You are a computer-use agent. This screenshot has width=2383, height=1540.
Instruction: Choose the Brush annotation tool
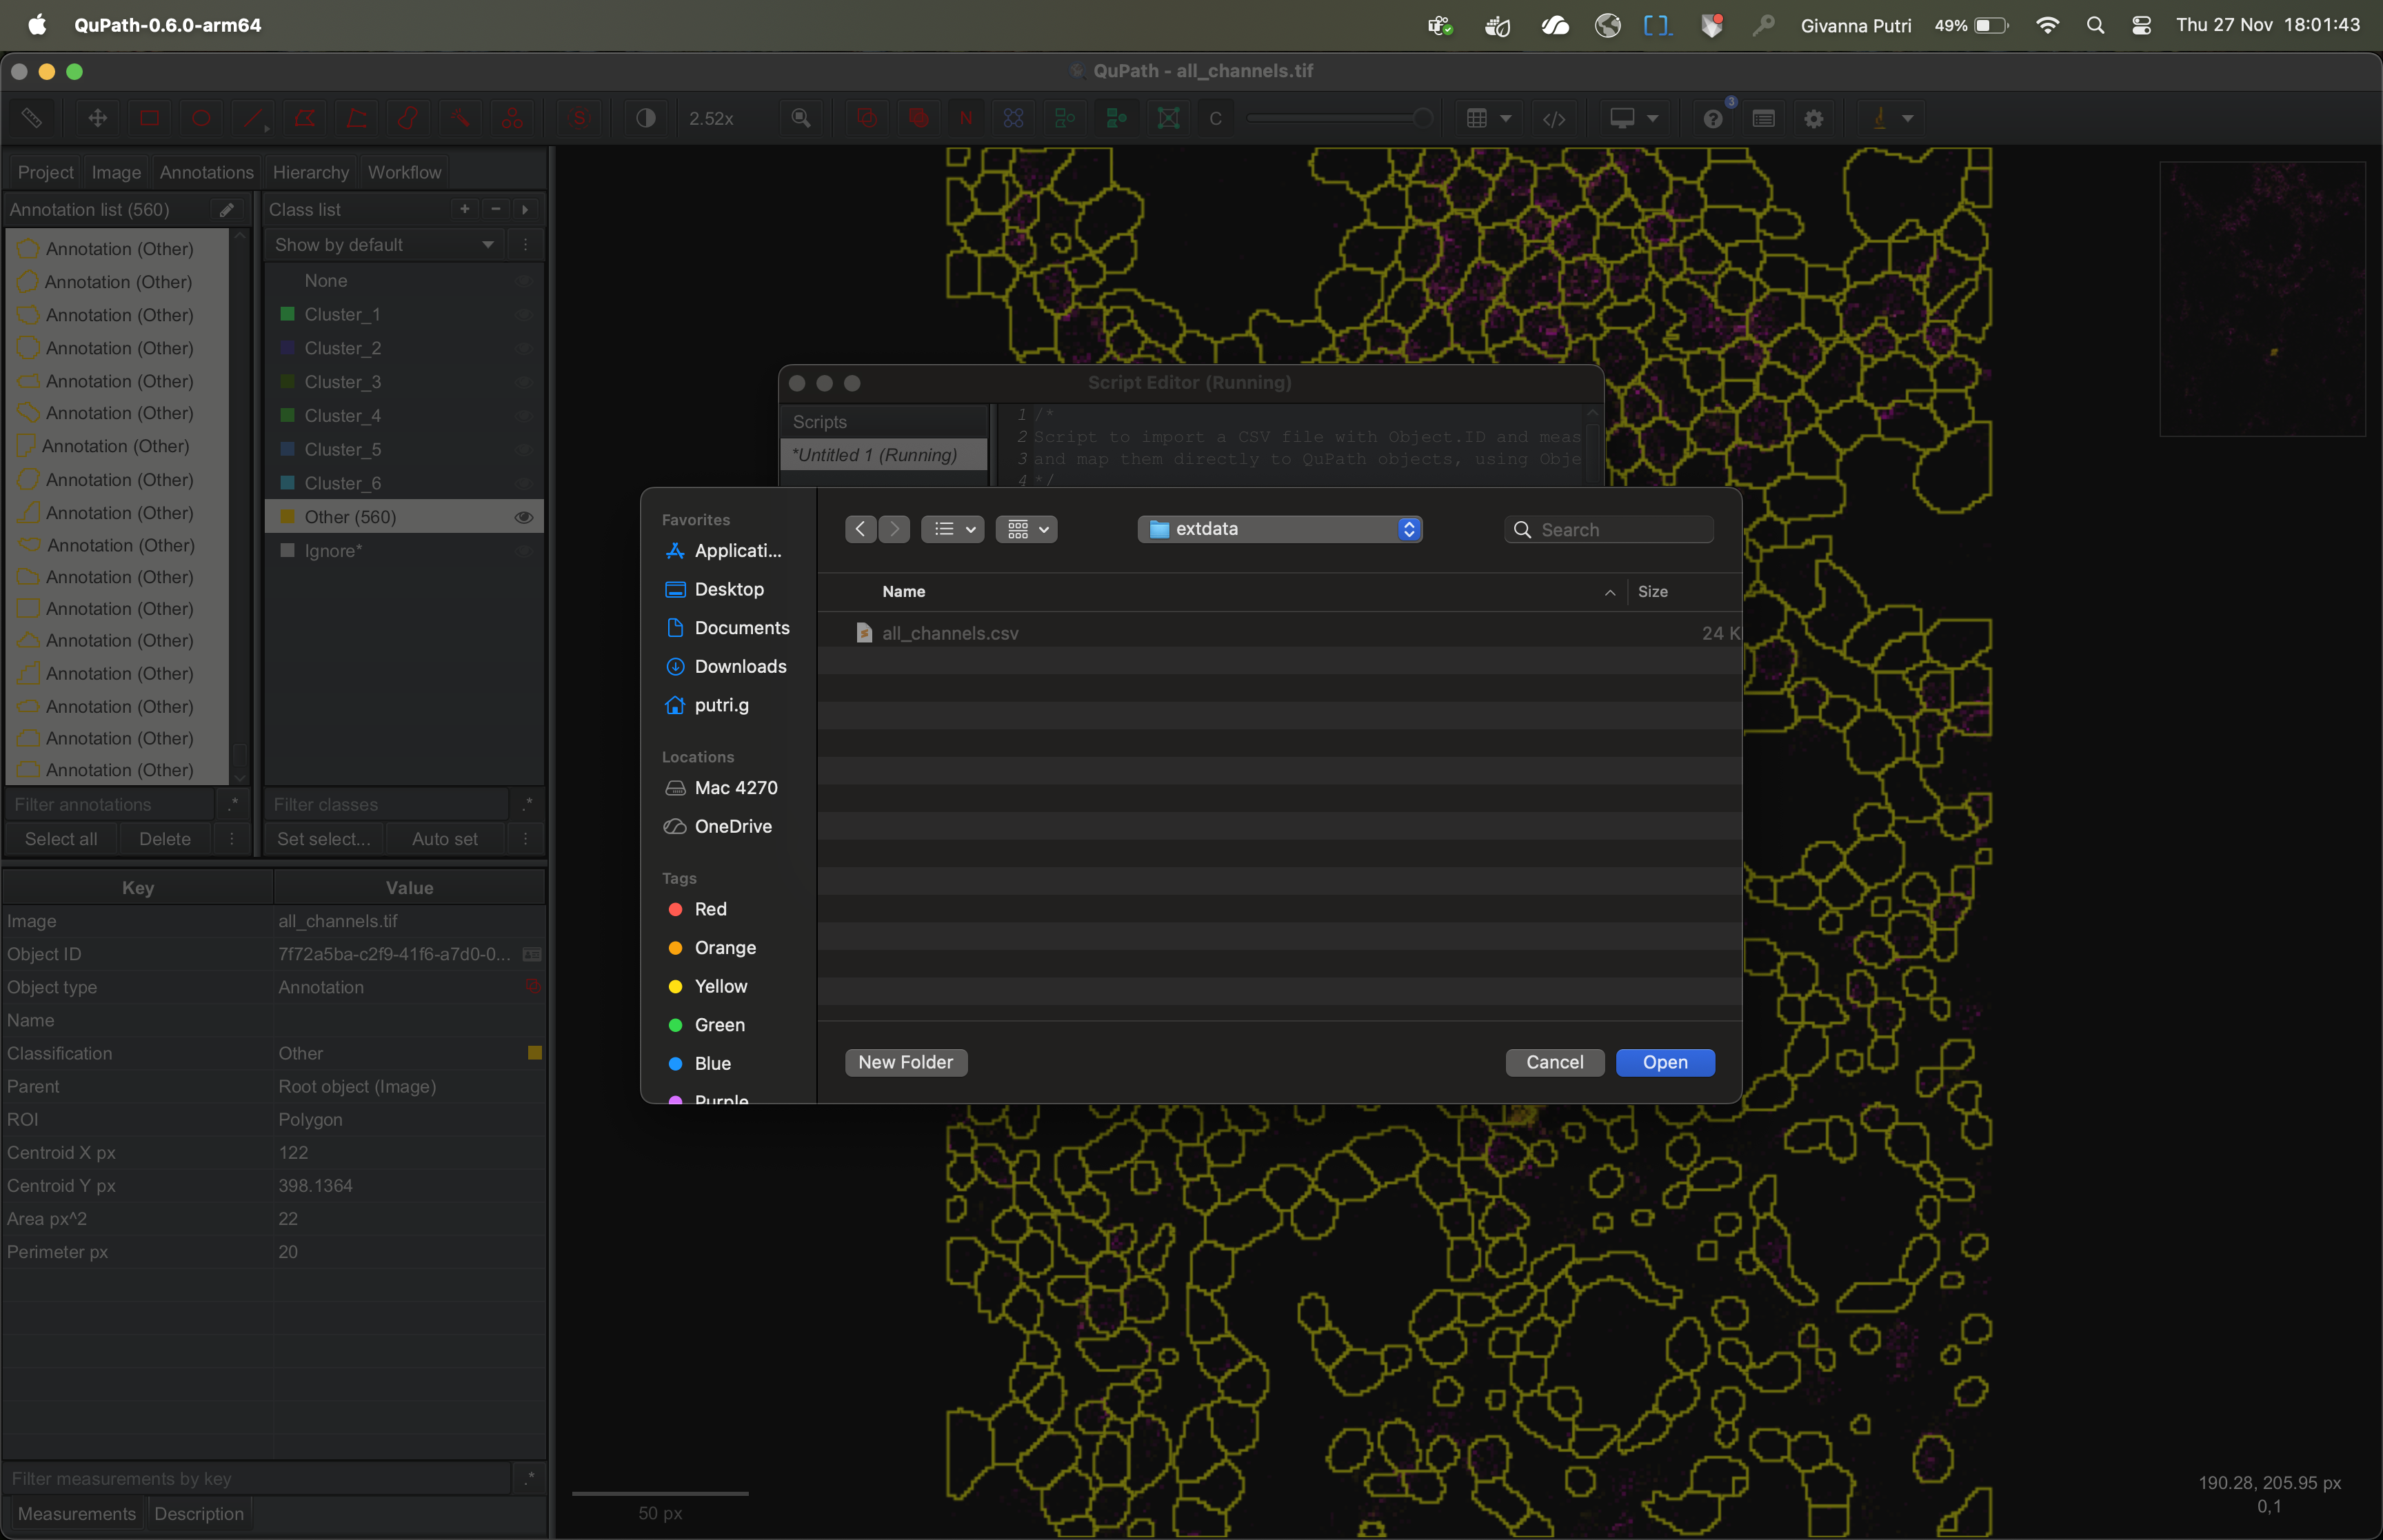click(x=408, y=118)
